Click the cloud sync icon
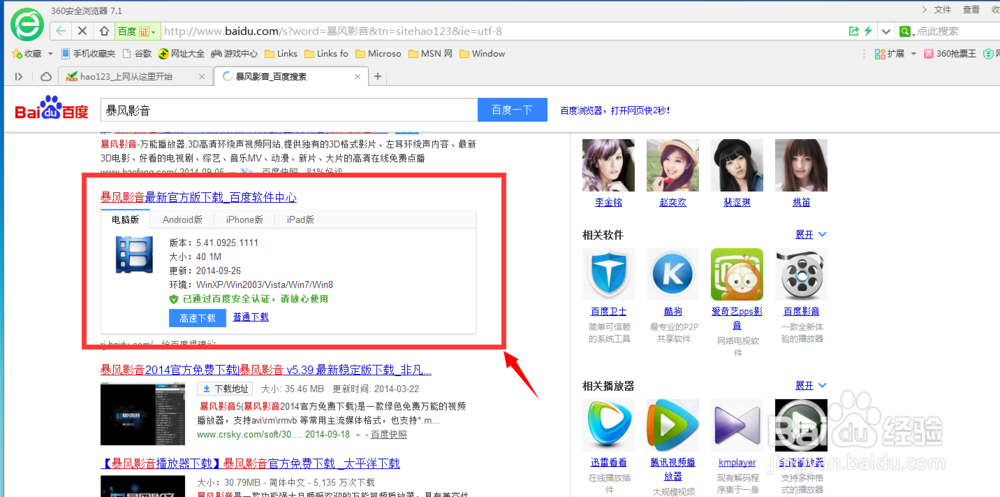 tap(45, 77)
